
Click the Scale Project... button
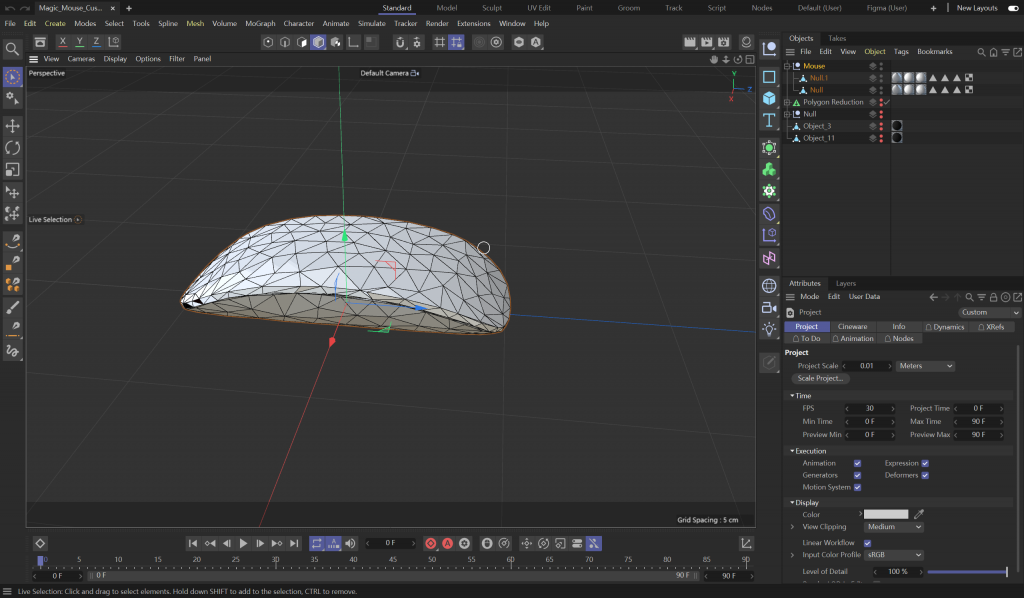coord(820,379)
